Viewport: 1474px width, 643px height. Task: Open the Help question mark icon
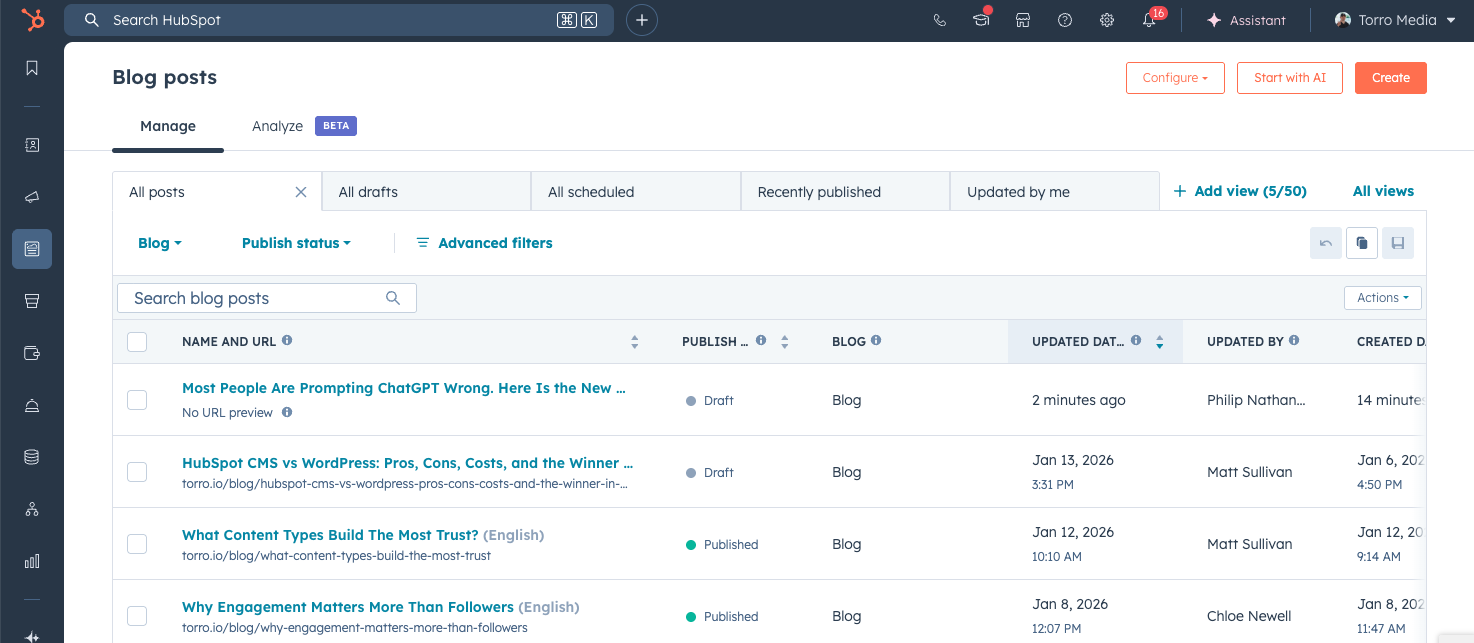click(1064, 19)
